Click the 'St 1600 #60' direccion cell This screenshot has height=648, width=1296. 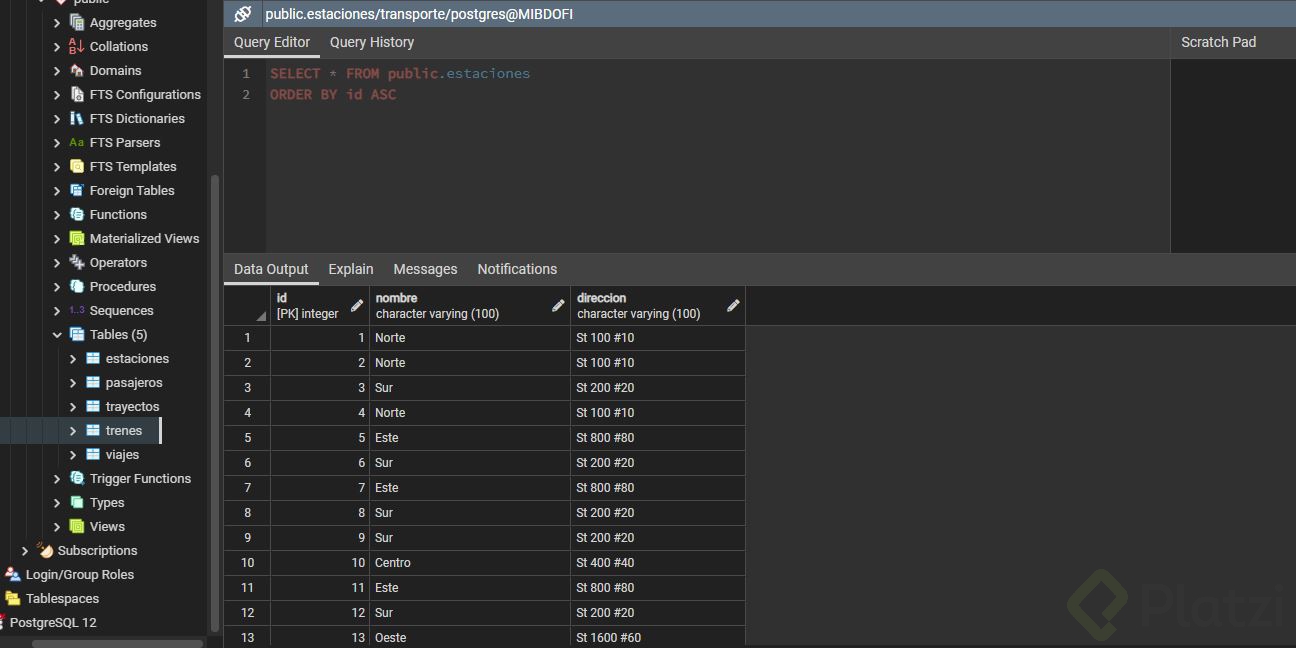tap(658, 637)
